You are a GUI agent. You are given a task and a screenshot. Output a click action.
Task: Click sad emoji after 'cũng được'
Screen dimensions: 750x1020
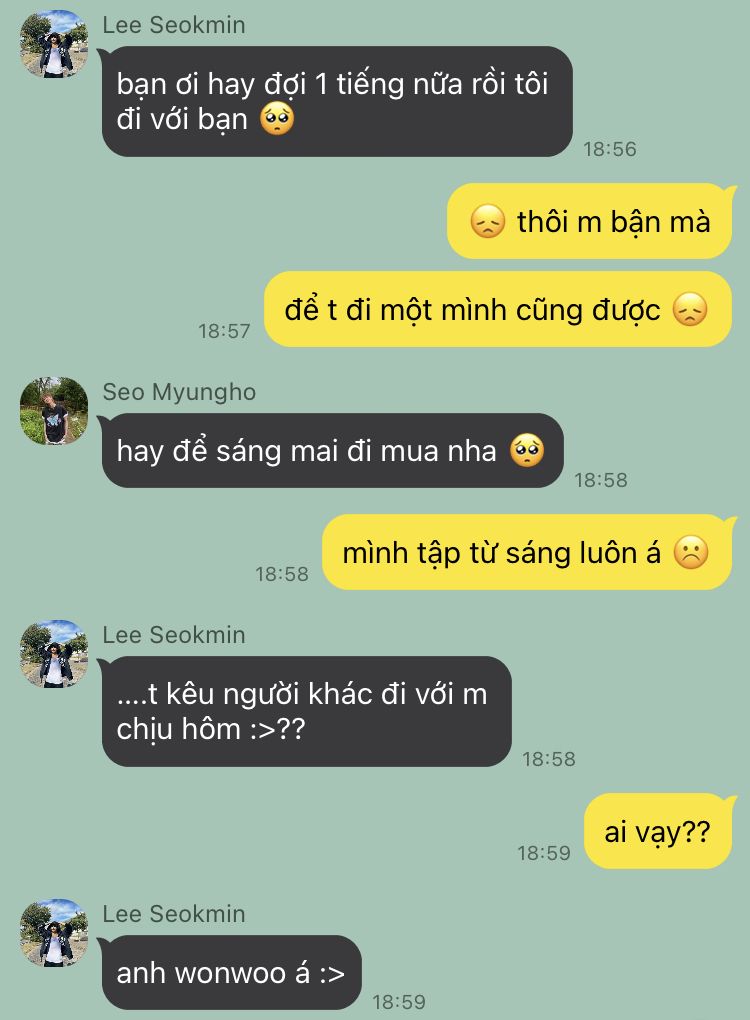pos(690,309)
